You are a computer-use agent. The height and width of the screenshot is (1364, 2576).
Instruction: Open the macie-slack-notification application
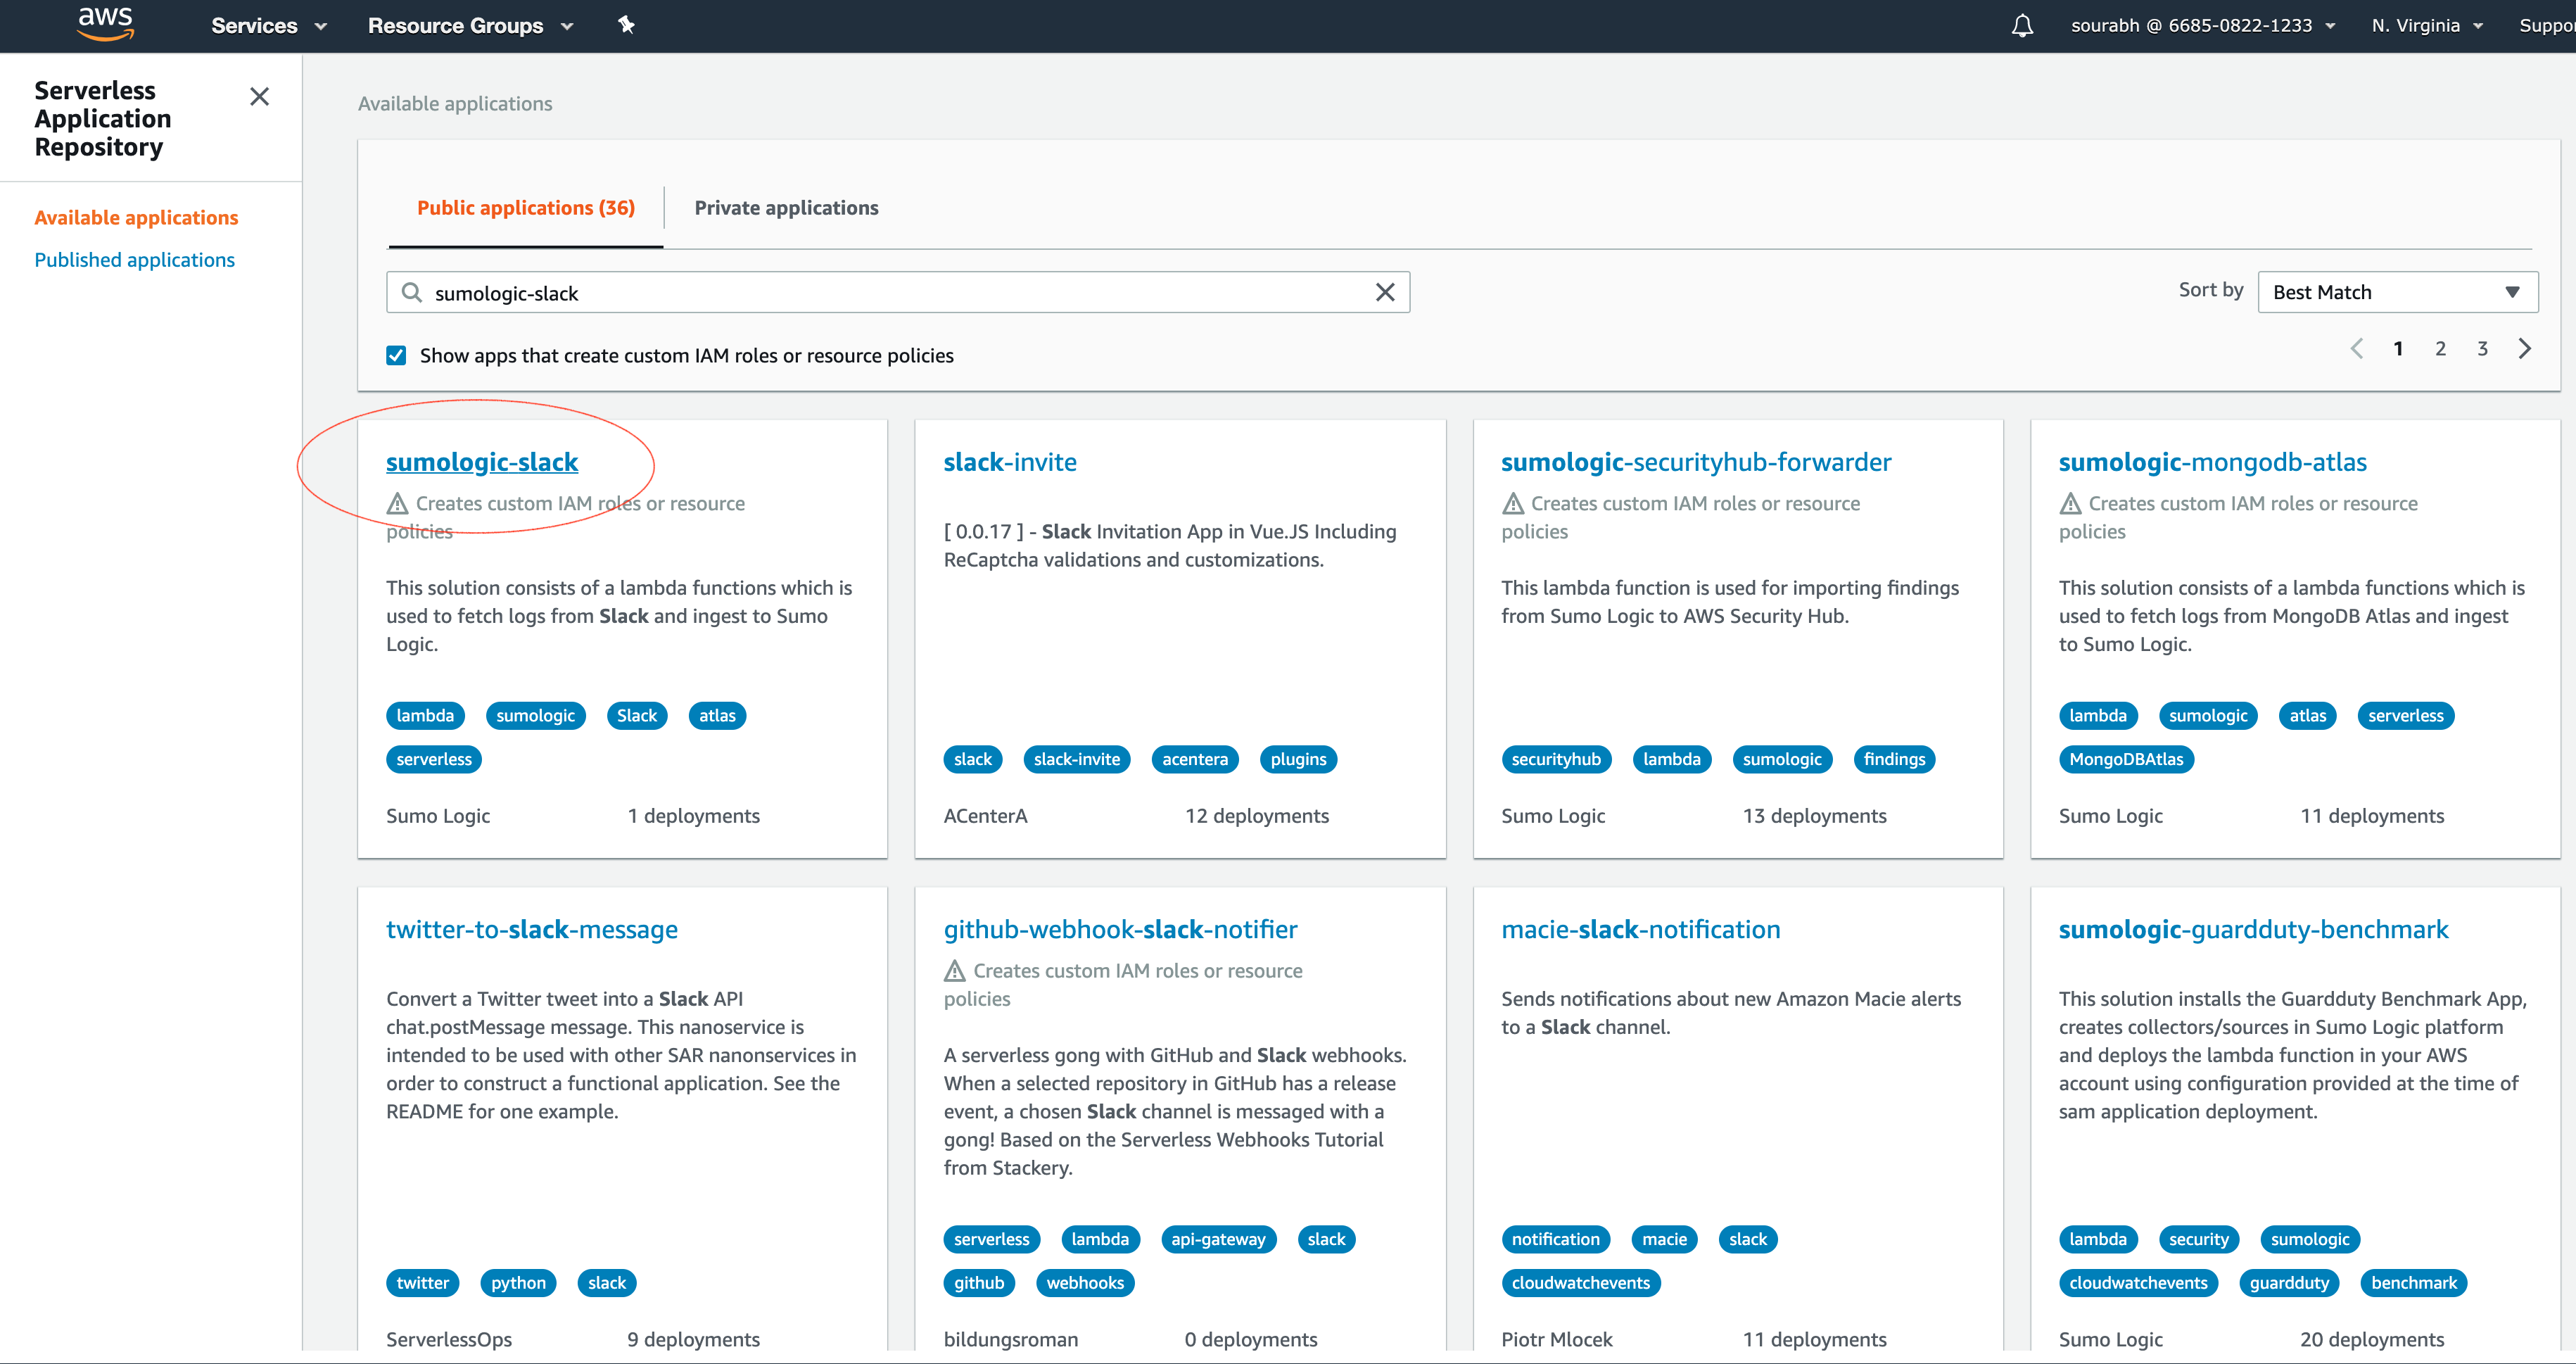click(1640, 929)
